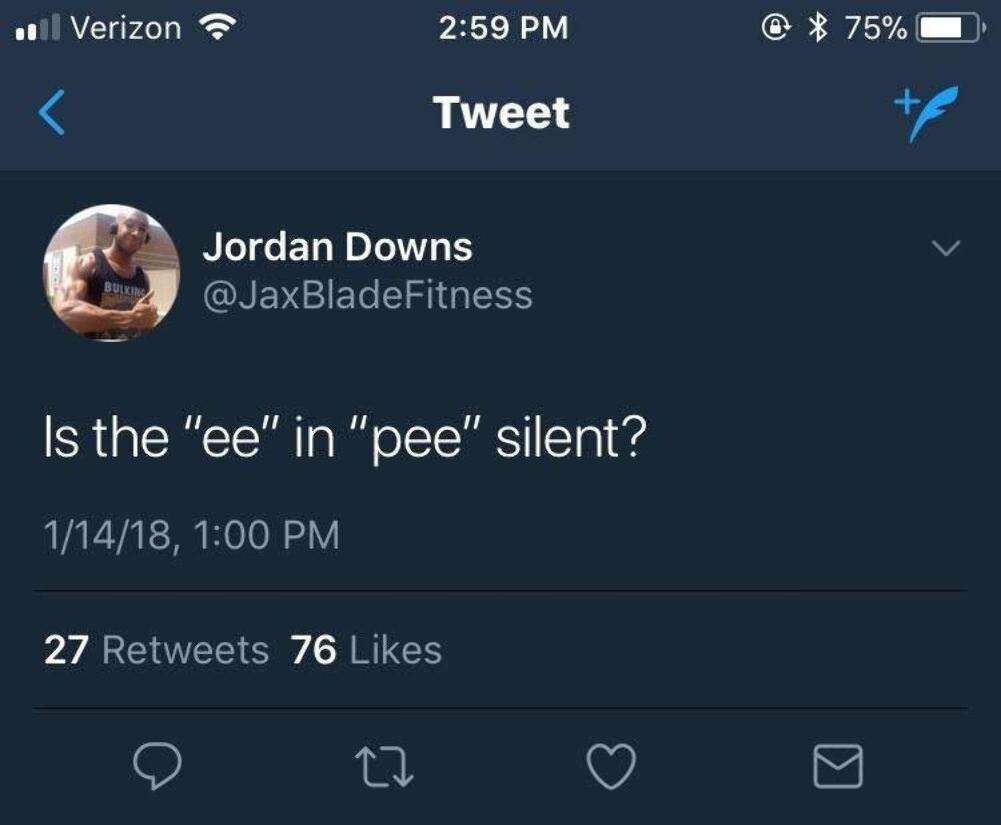Like the tweet with heart icon
This screenshot has width=1001, height=825.
tap(609, 766)
